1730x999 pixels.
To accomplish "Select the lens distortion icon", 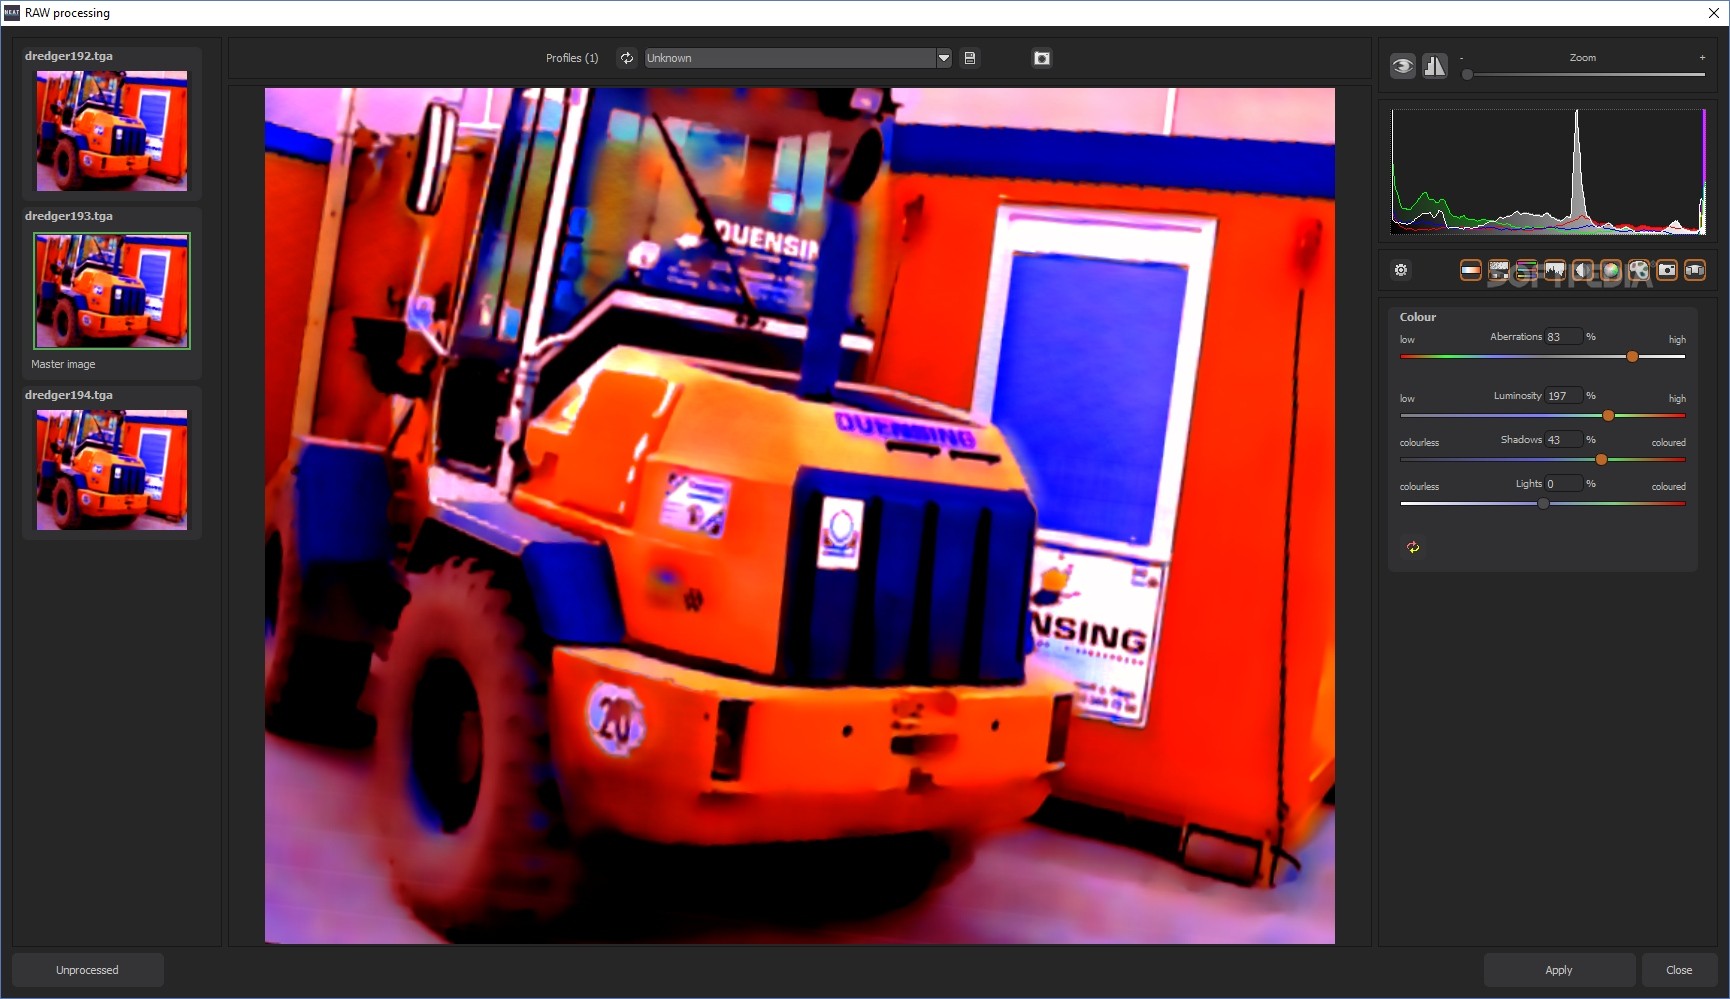I will pyautogui.click(x=1695, y=270).
